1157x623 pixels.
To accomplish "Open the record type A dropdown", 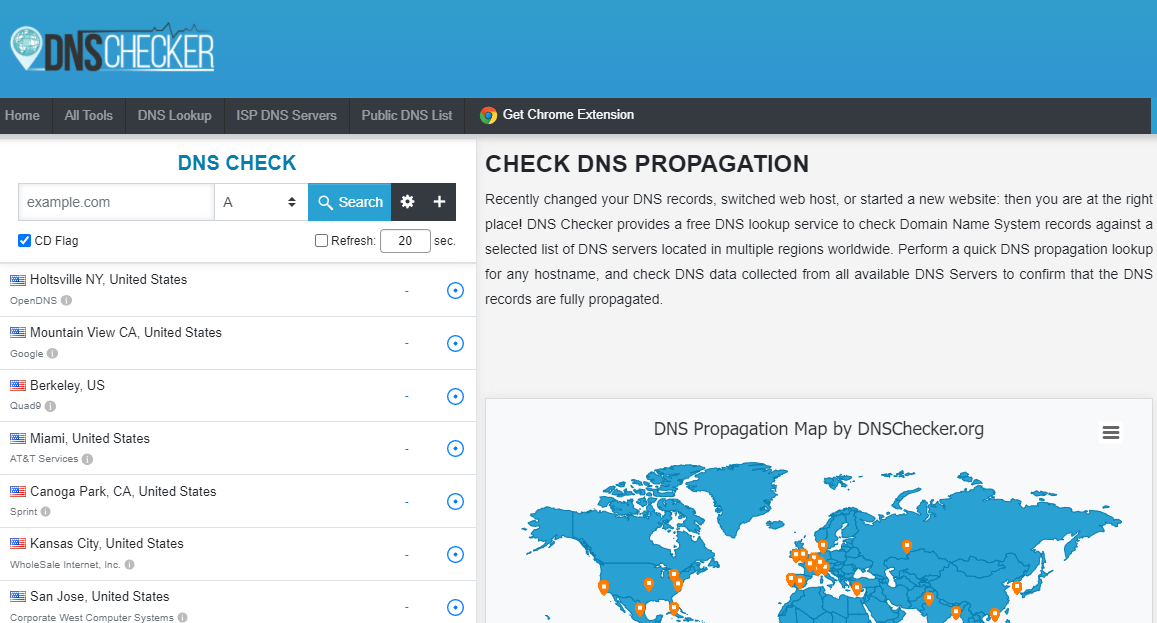I will pos(260,202).
